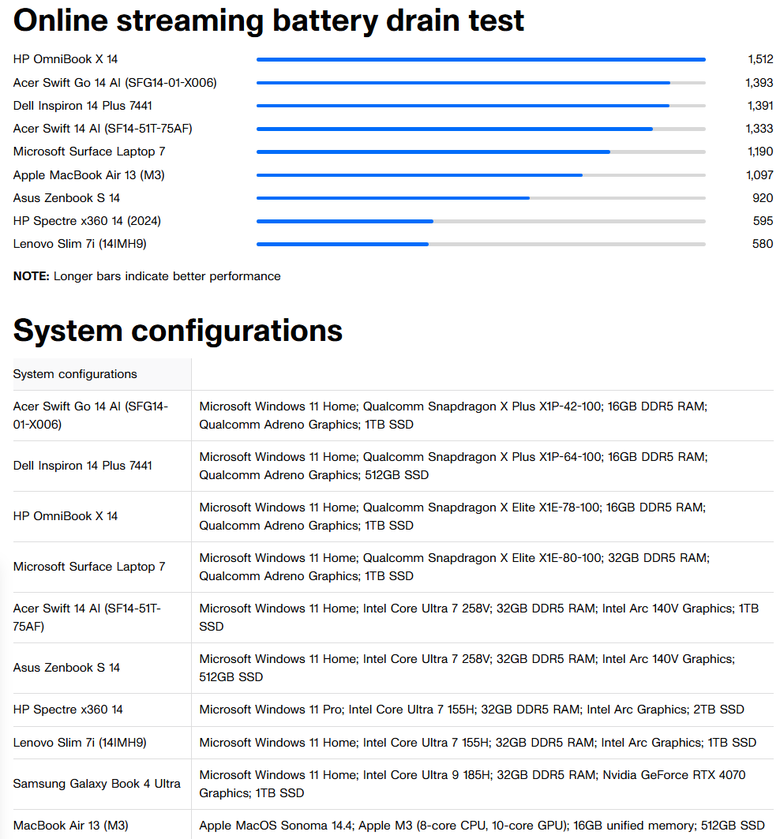Click the 'Online streaming battery drain test' heading
Screen dimensions: 780x839
[269, 20]
